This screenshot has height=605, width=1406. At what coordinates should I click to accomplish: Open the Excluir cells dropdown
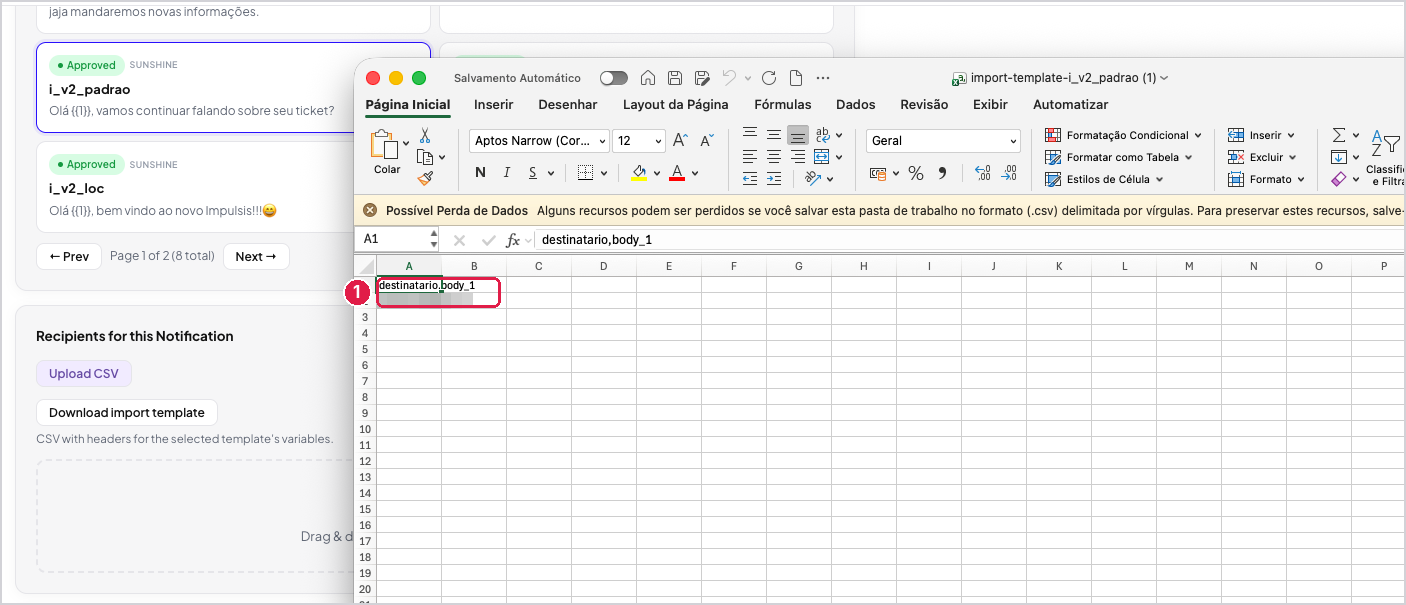(x=1262, y=157)
